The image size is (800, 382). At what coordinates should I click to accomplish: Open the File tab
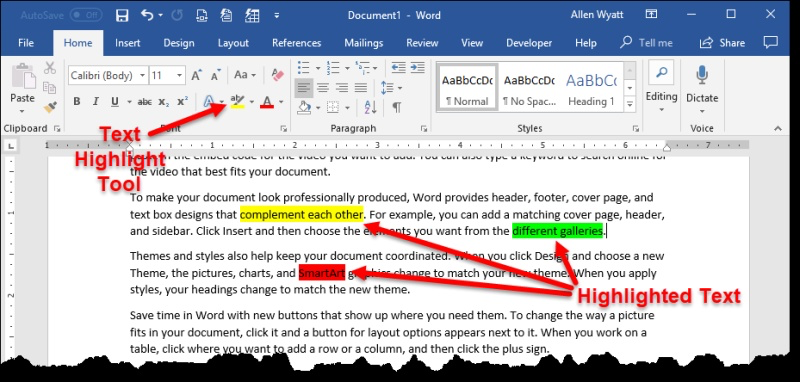26,43
